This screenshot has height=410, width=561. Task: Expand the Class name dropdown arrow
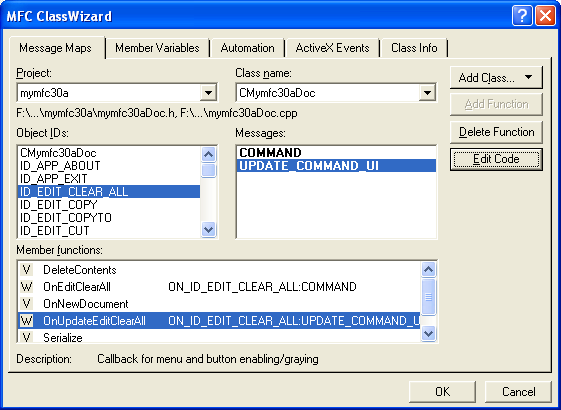(x=427, y=93)
